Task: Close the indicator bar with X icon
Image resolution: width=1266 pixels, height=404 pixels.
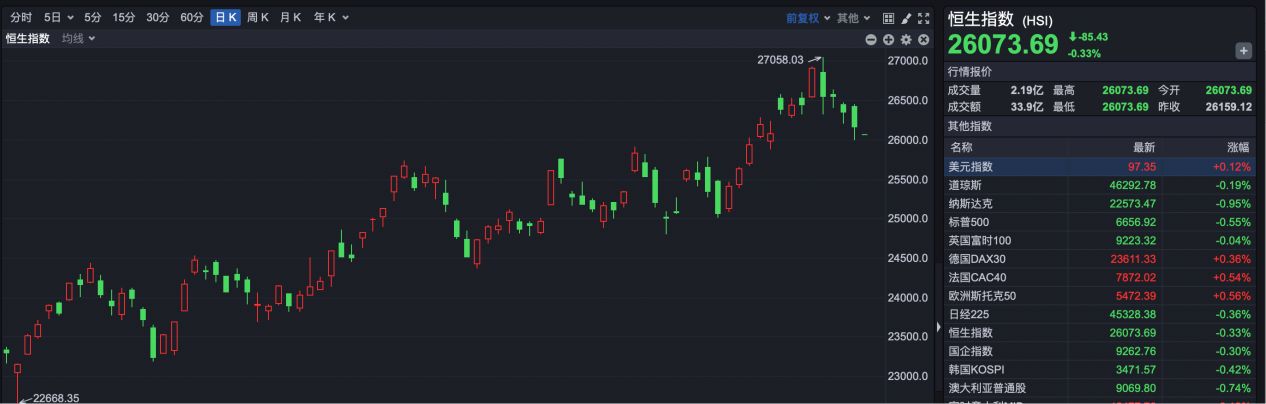Action: [924, 39]
